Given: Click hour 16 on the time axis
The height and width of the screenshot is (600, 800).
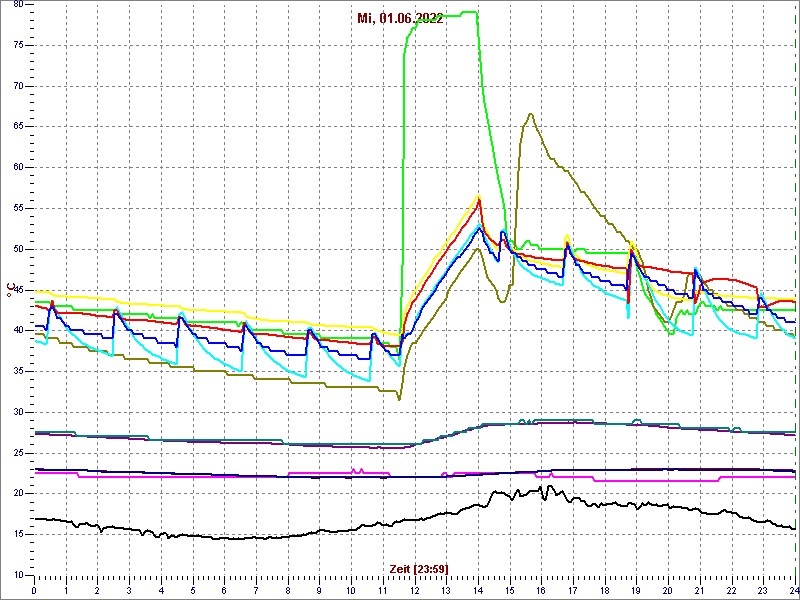Looking at the screenshot, I should pos(541,591).
